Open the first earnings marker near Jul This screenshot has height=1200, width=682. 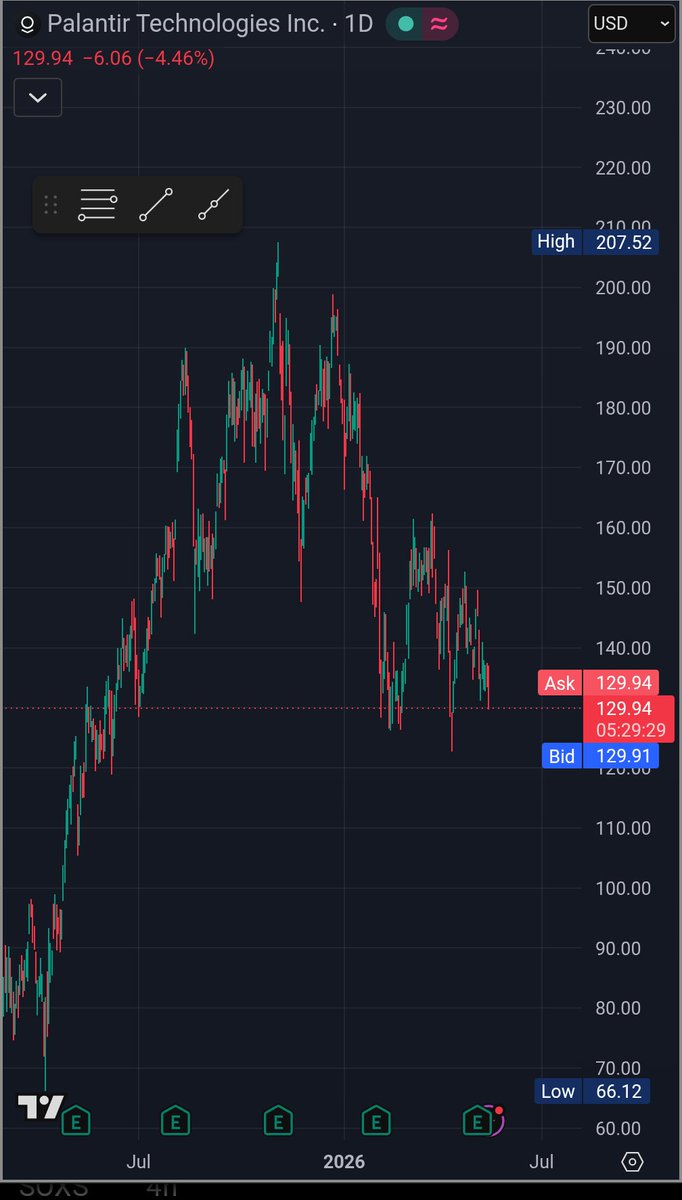point(176,1120)
